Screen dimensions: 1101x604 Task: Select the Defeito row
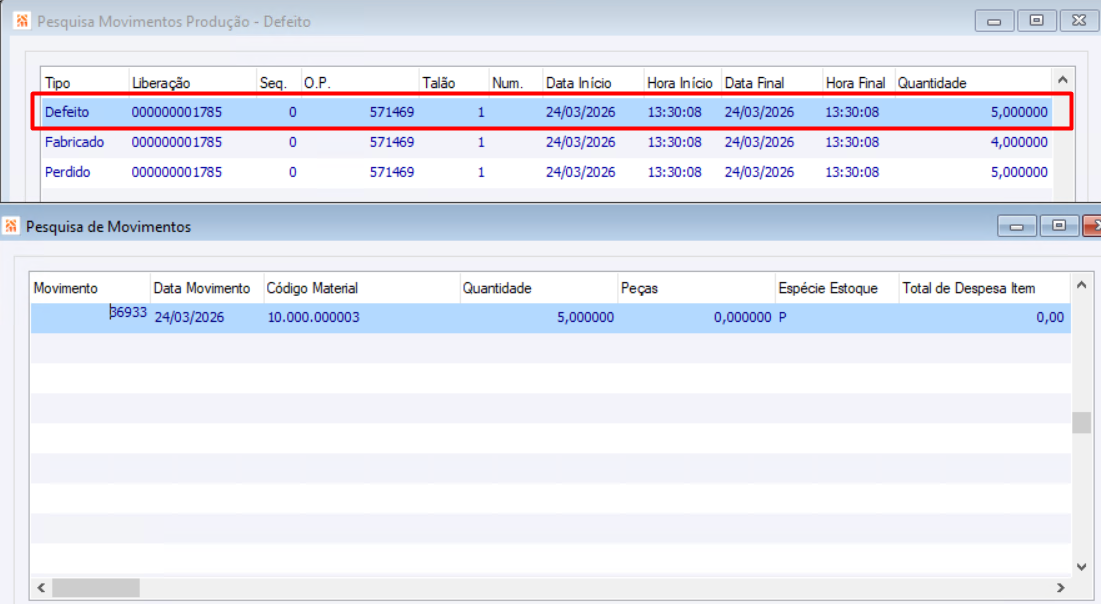[546, 112]
